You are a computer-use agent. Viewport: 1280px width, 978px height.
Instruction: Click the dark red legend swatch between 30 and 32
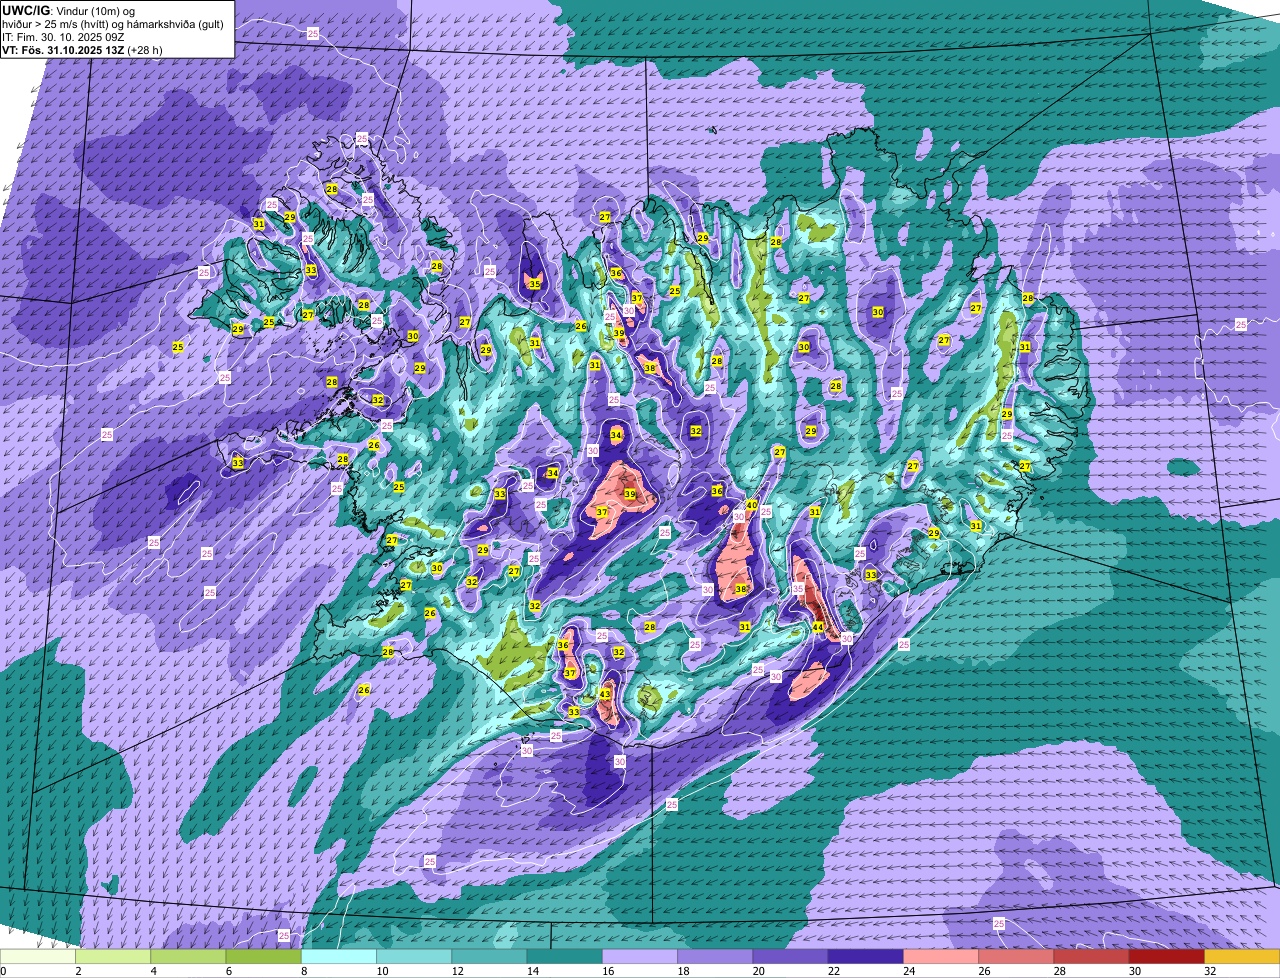[1167, 957]
